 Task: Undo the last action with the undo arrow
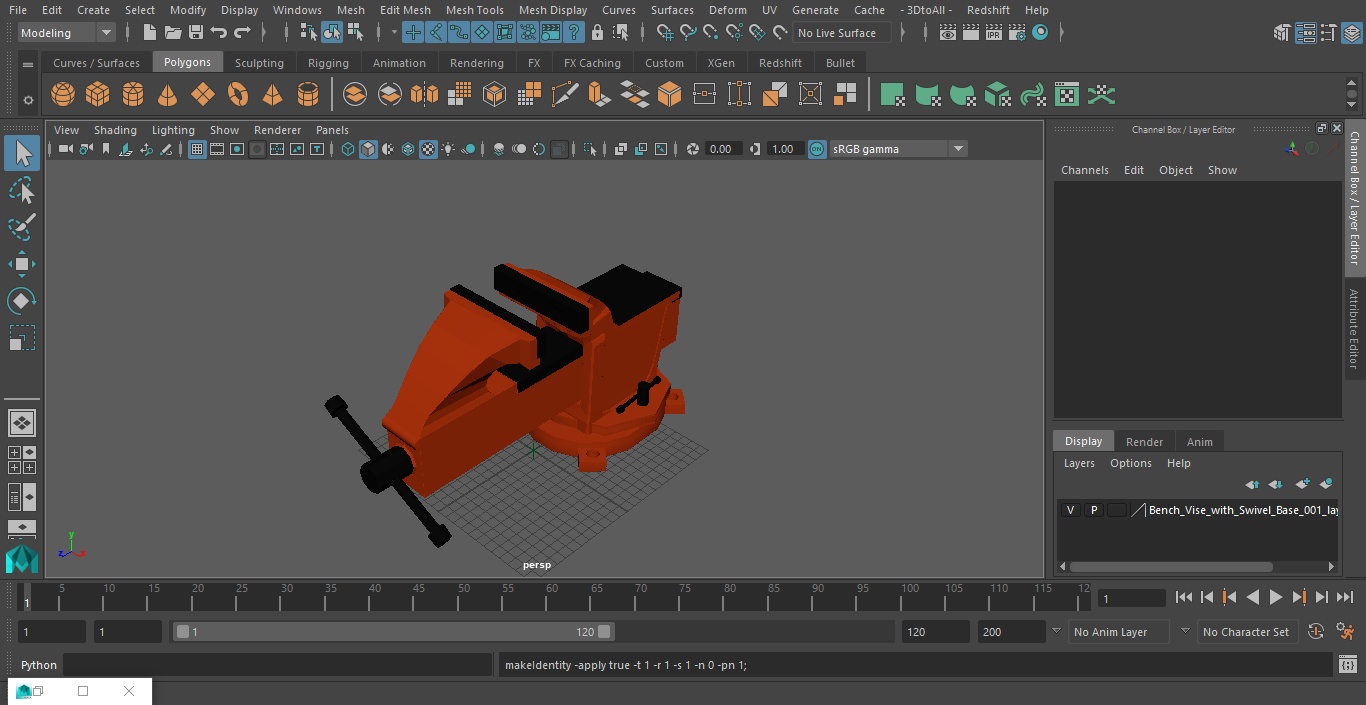click(x=219, y=33)
